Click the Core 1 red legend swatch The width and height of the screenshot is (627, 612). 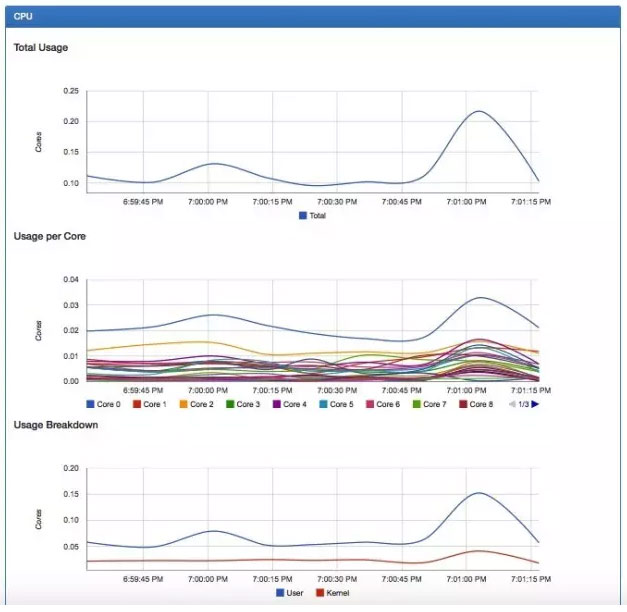(x=137, y=404)
